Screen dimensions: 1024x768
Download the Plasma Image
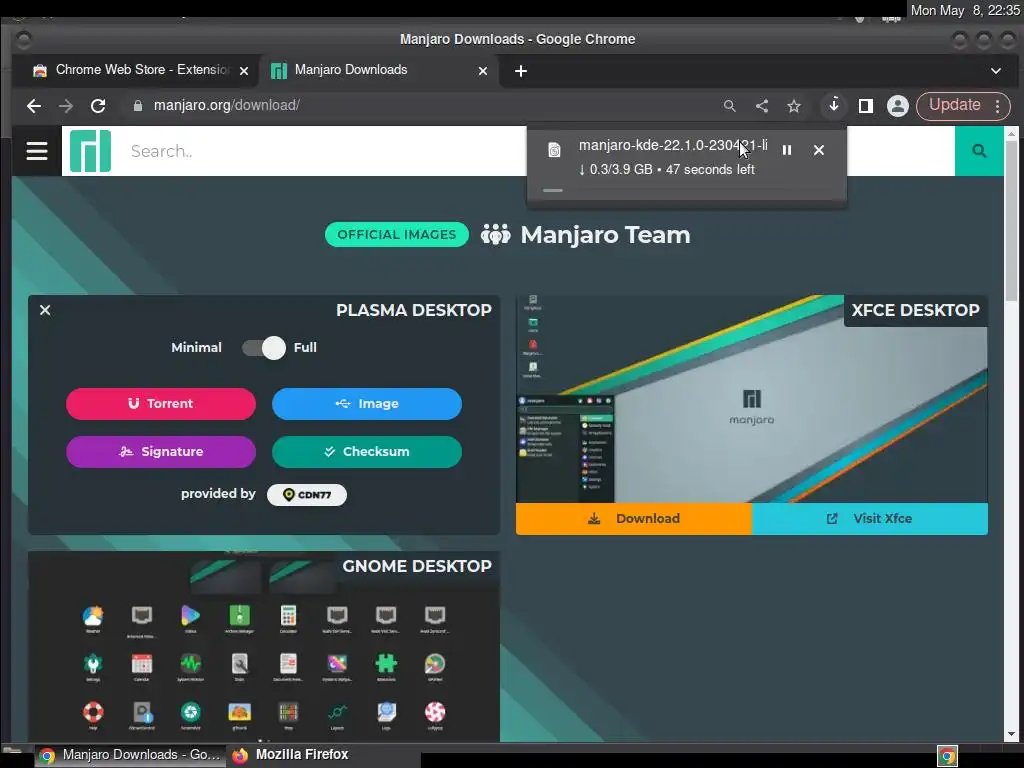click(367, 404)
